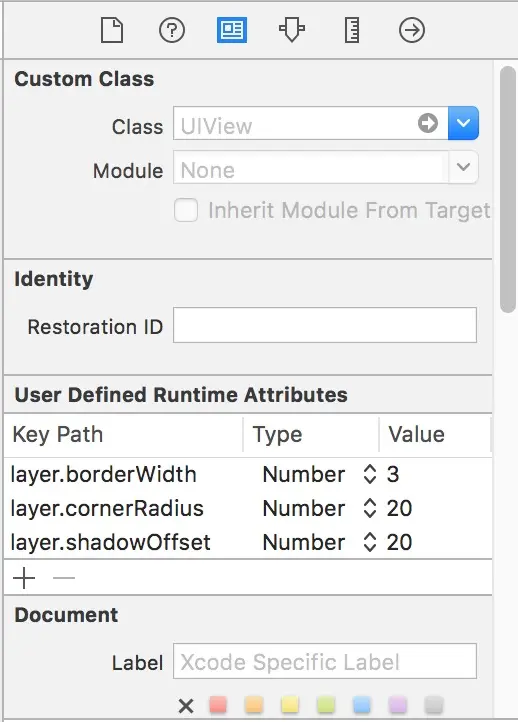Click the Xcode Specific Label field
The image size is (518, 722).
[325, 661]
